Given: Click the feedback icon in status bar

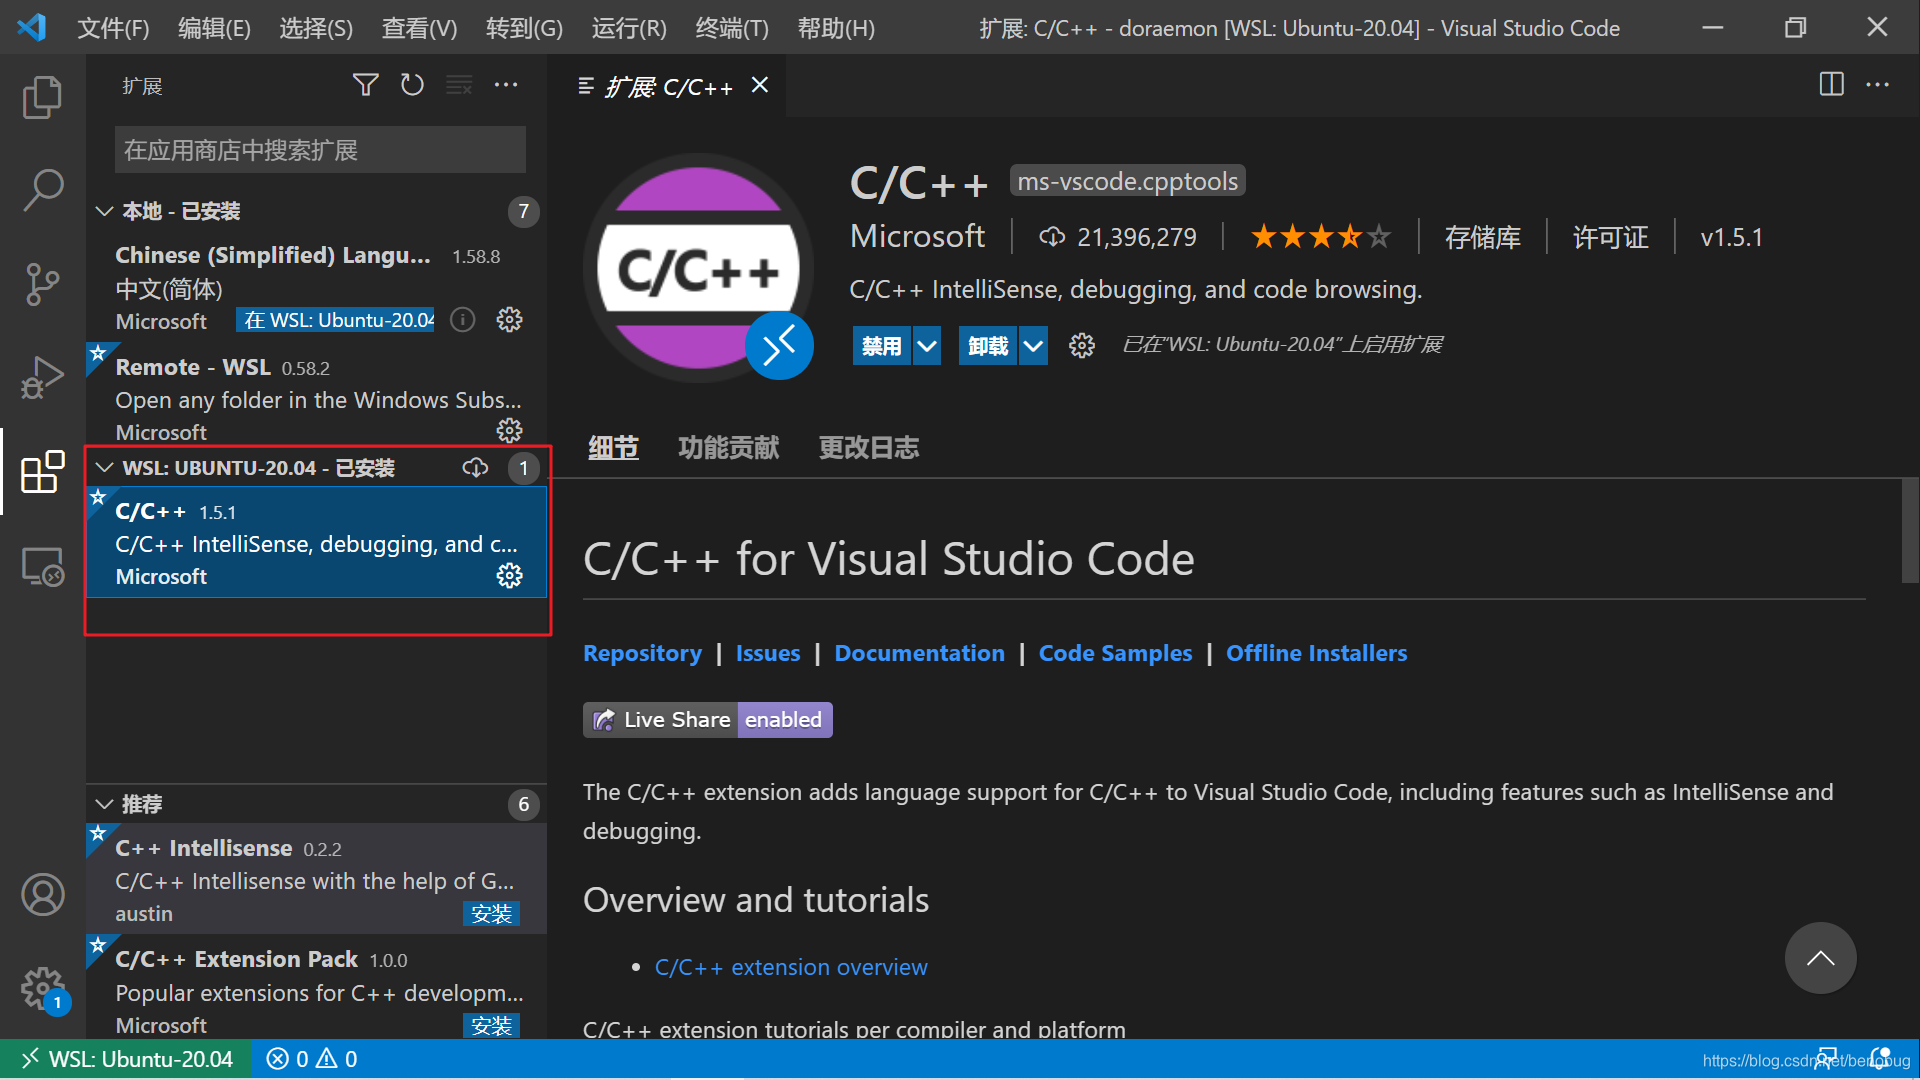Looking at the screenshot, I should point(1827,1059).
